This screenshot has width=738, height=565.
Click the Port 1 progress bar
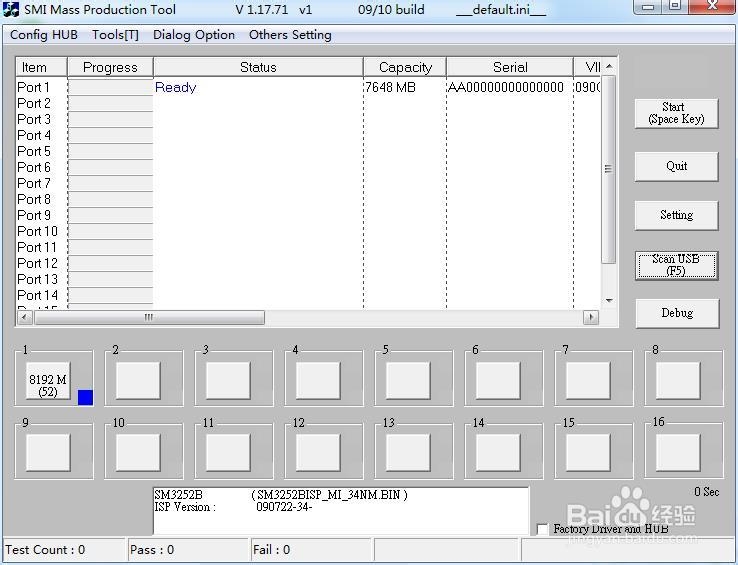point(111,88)
